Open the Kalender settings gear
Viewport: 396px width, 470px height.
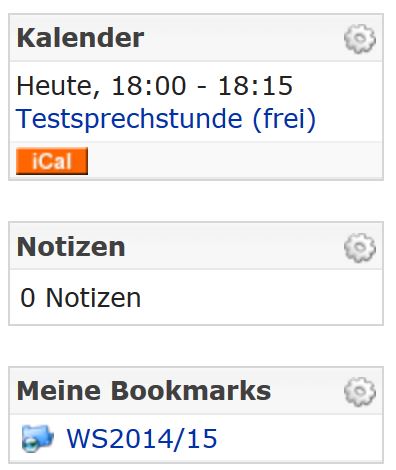(360, 39)
